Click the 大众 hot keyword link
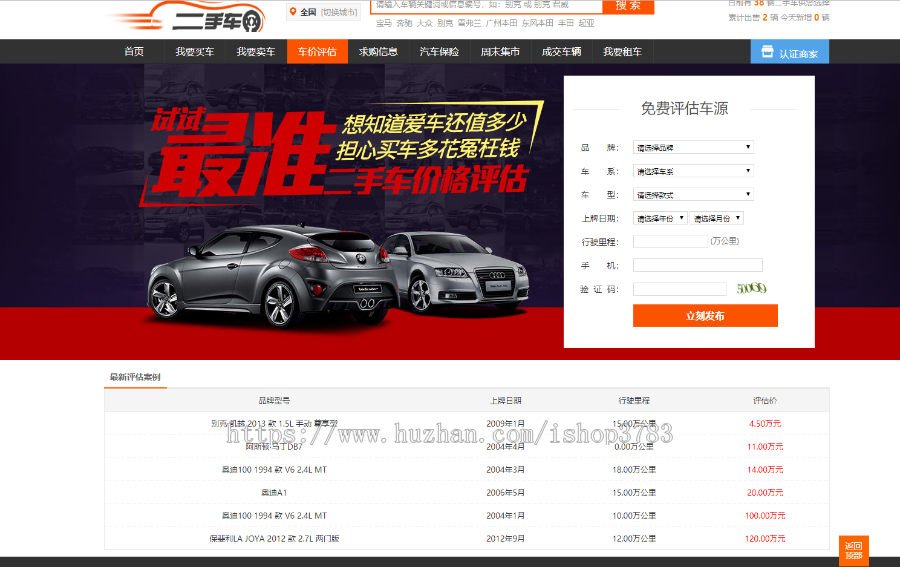The width and height of the screenshot is (900, 567). point(425,24)
